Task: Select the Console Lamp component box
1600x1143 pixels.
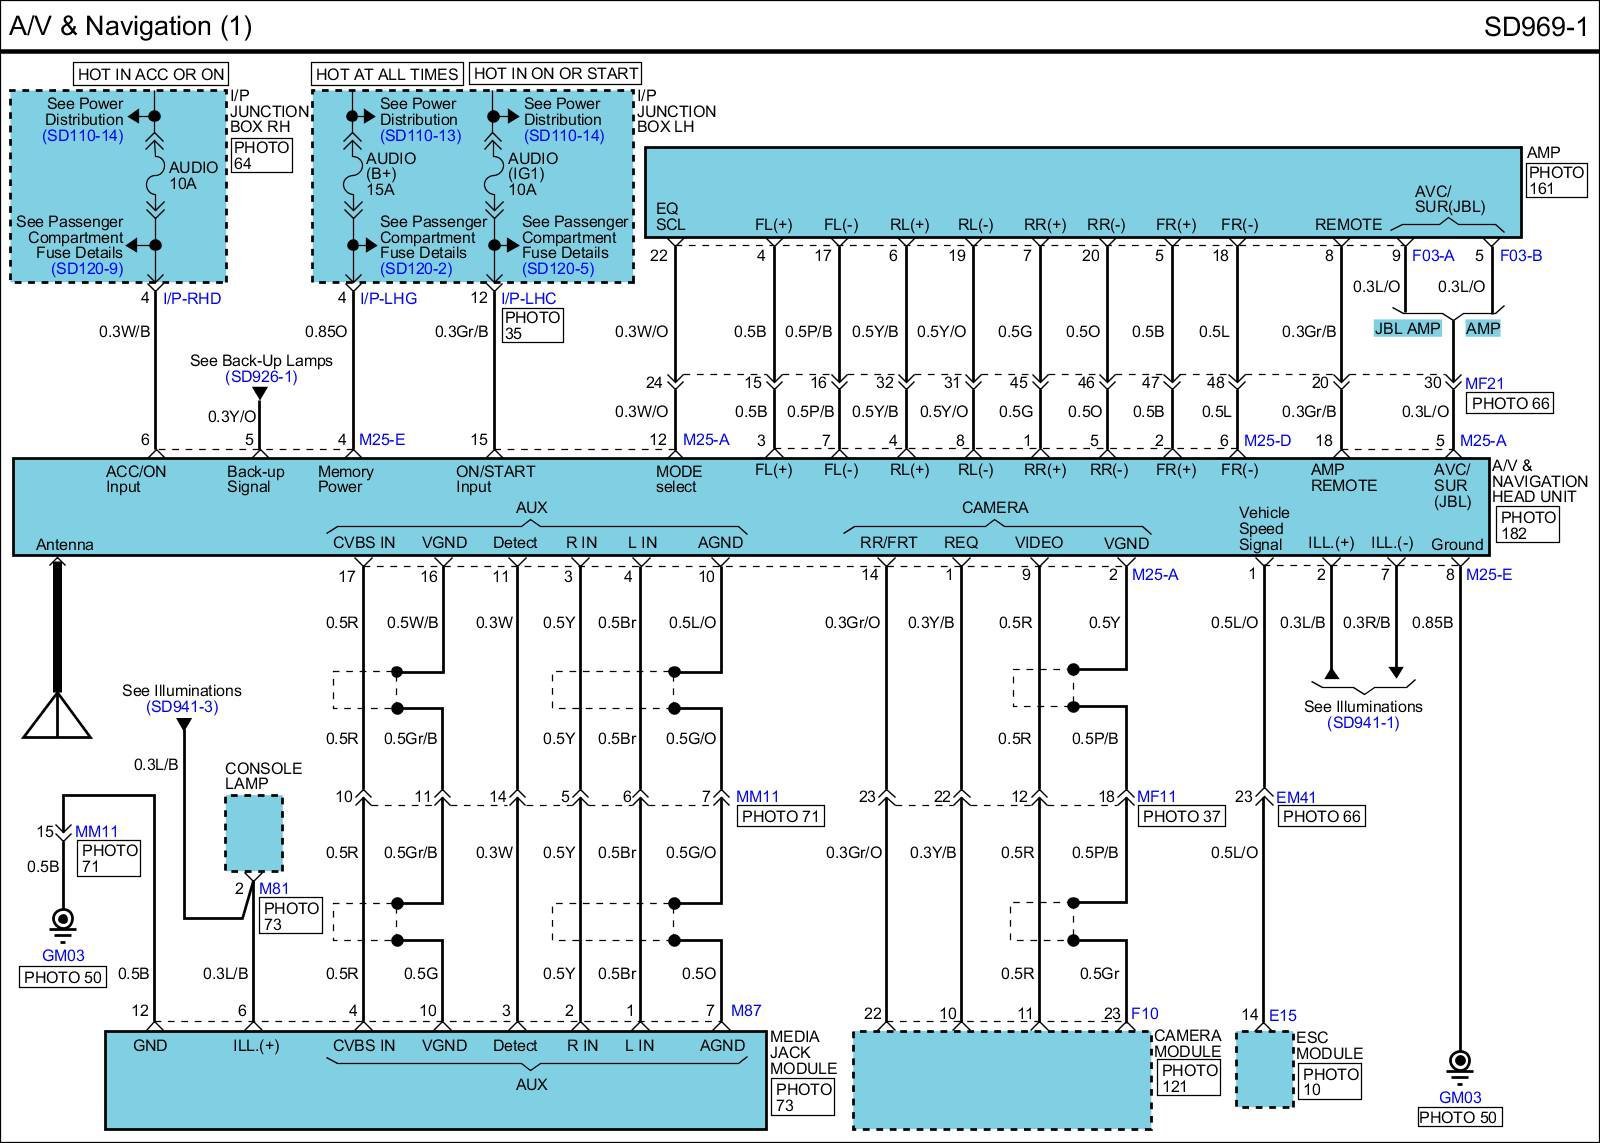Action: tap(253, 834)
